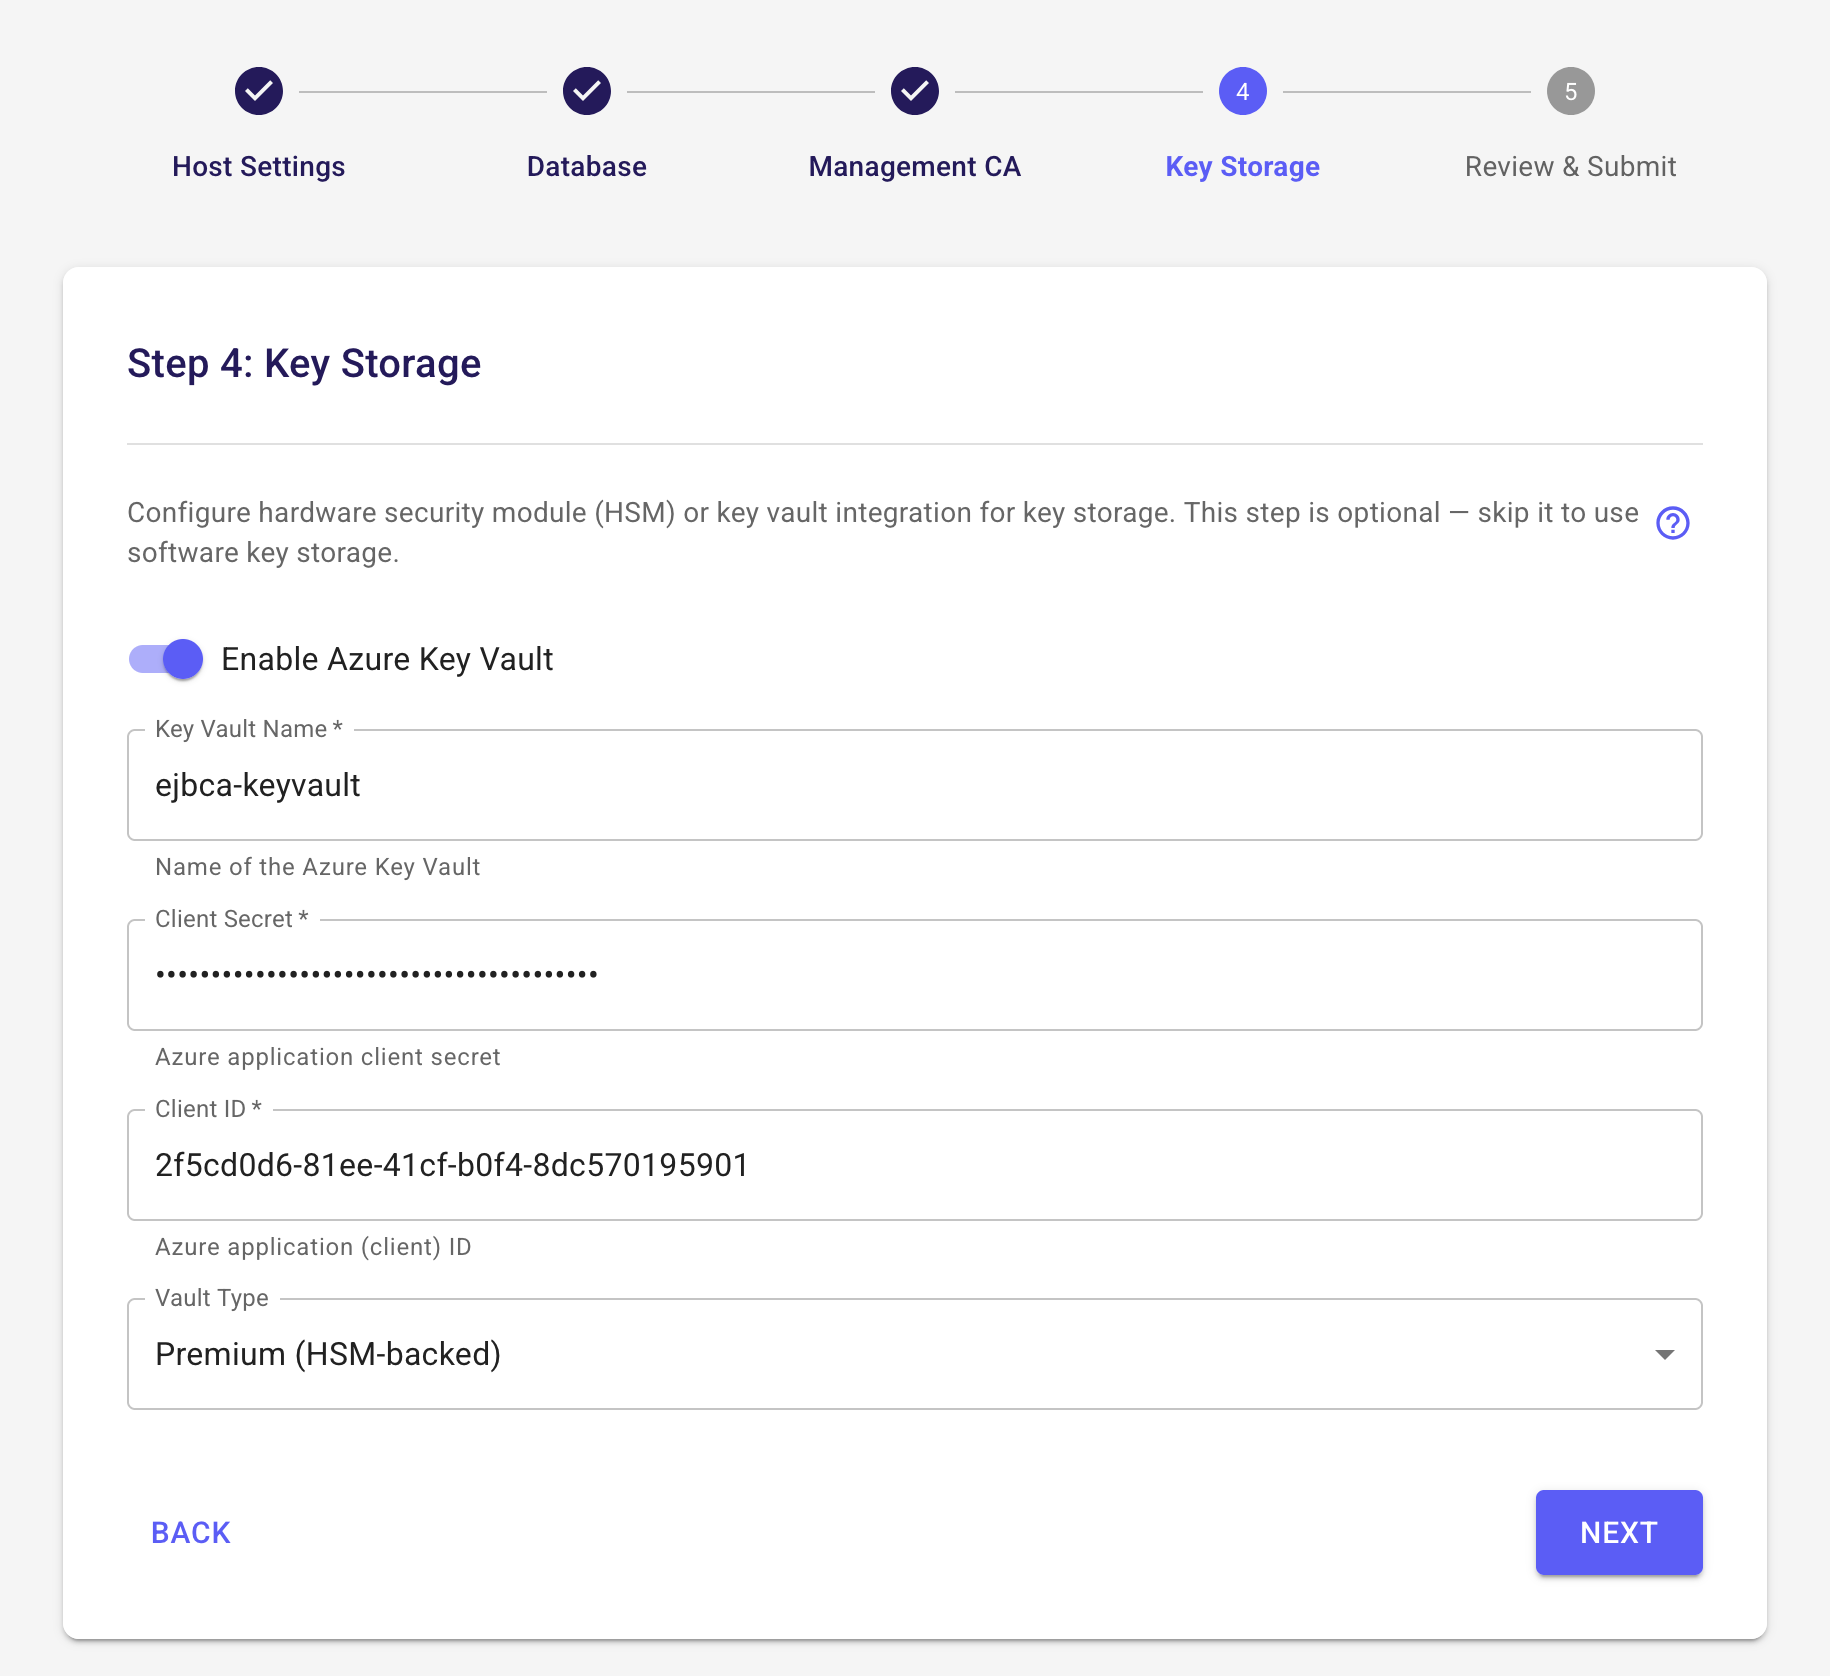Click the 'Enable Azure Key Vault' label text
This screenshot has height=1676, width=1830.
click(x=387, y=659)
